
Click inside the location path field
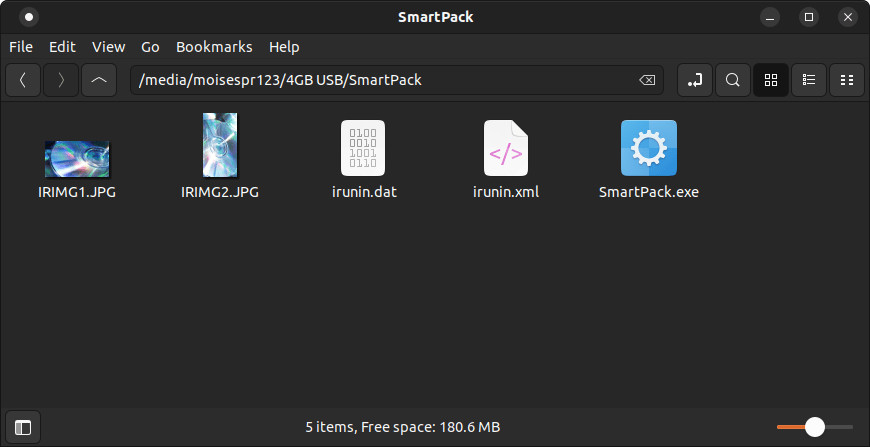tap(380, 80)
